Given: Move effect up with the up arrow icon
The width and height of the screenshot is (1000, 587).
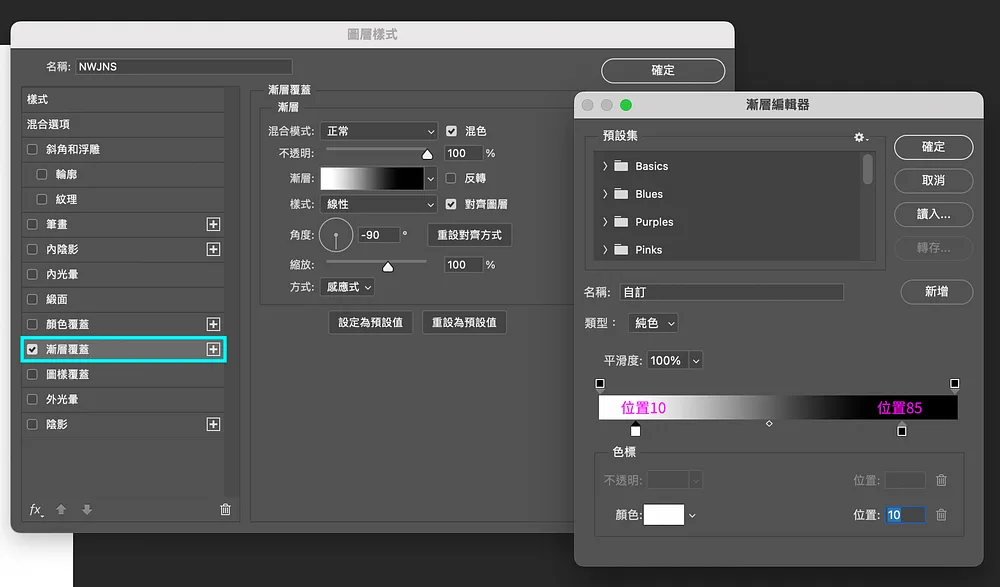Looking at the screenshot, I should (61, 509).
